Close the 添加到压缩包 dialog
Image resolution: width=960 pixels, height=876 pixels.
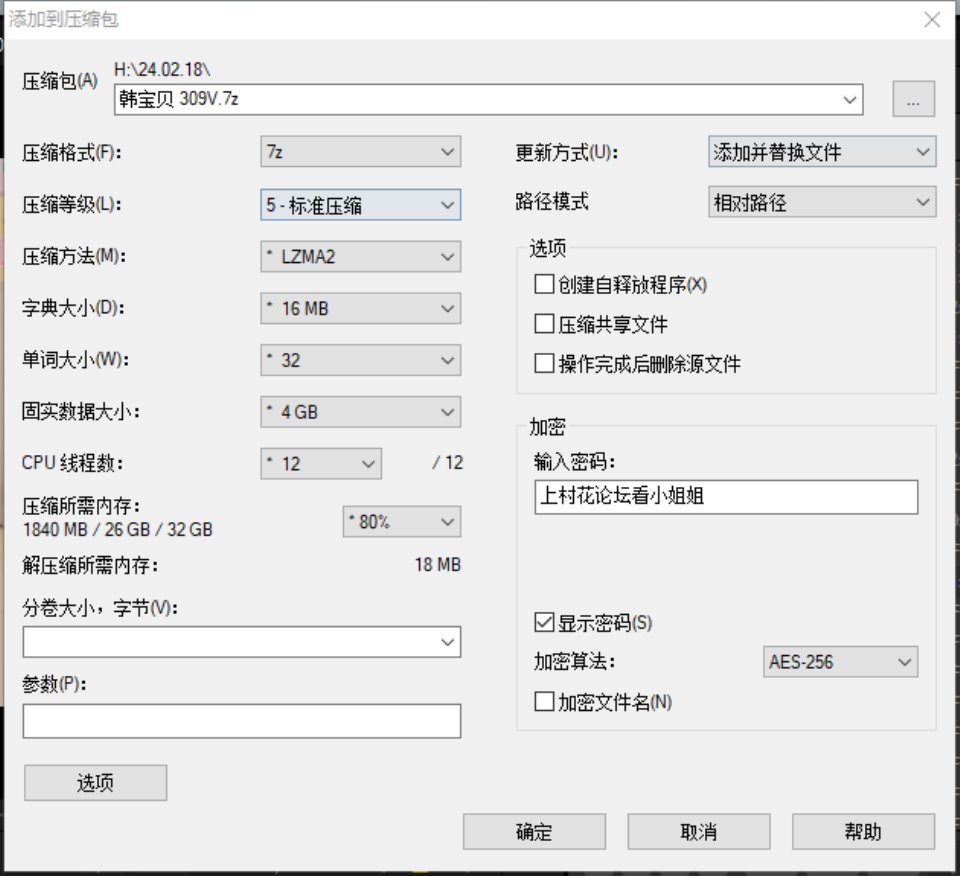[932, 20]
